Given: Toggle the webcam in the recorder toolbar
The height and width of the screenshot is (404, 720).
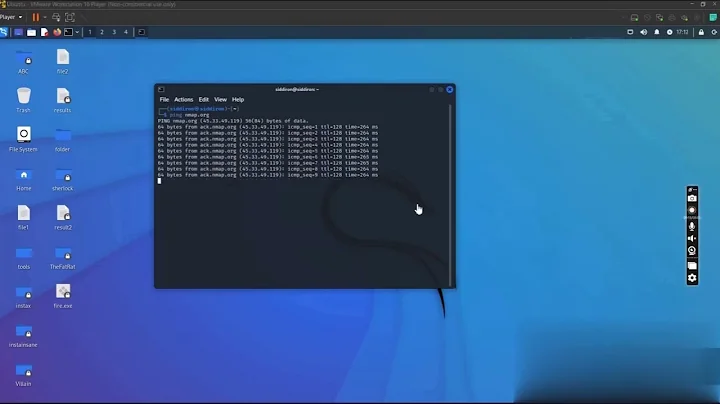Looking at the screenshot, I should (x=692, y=251).
